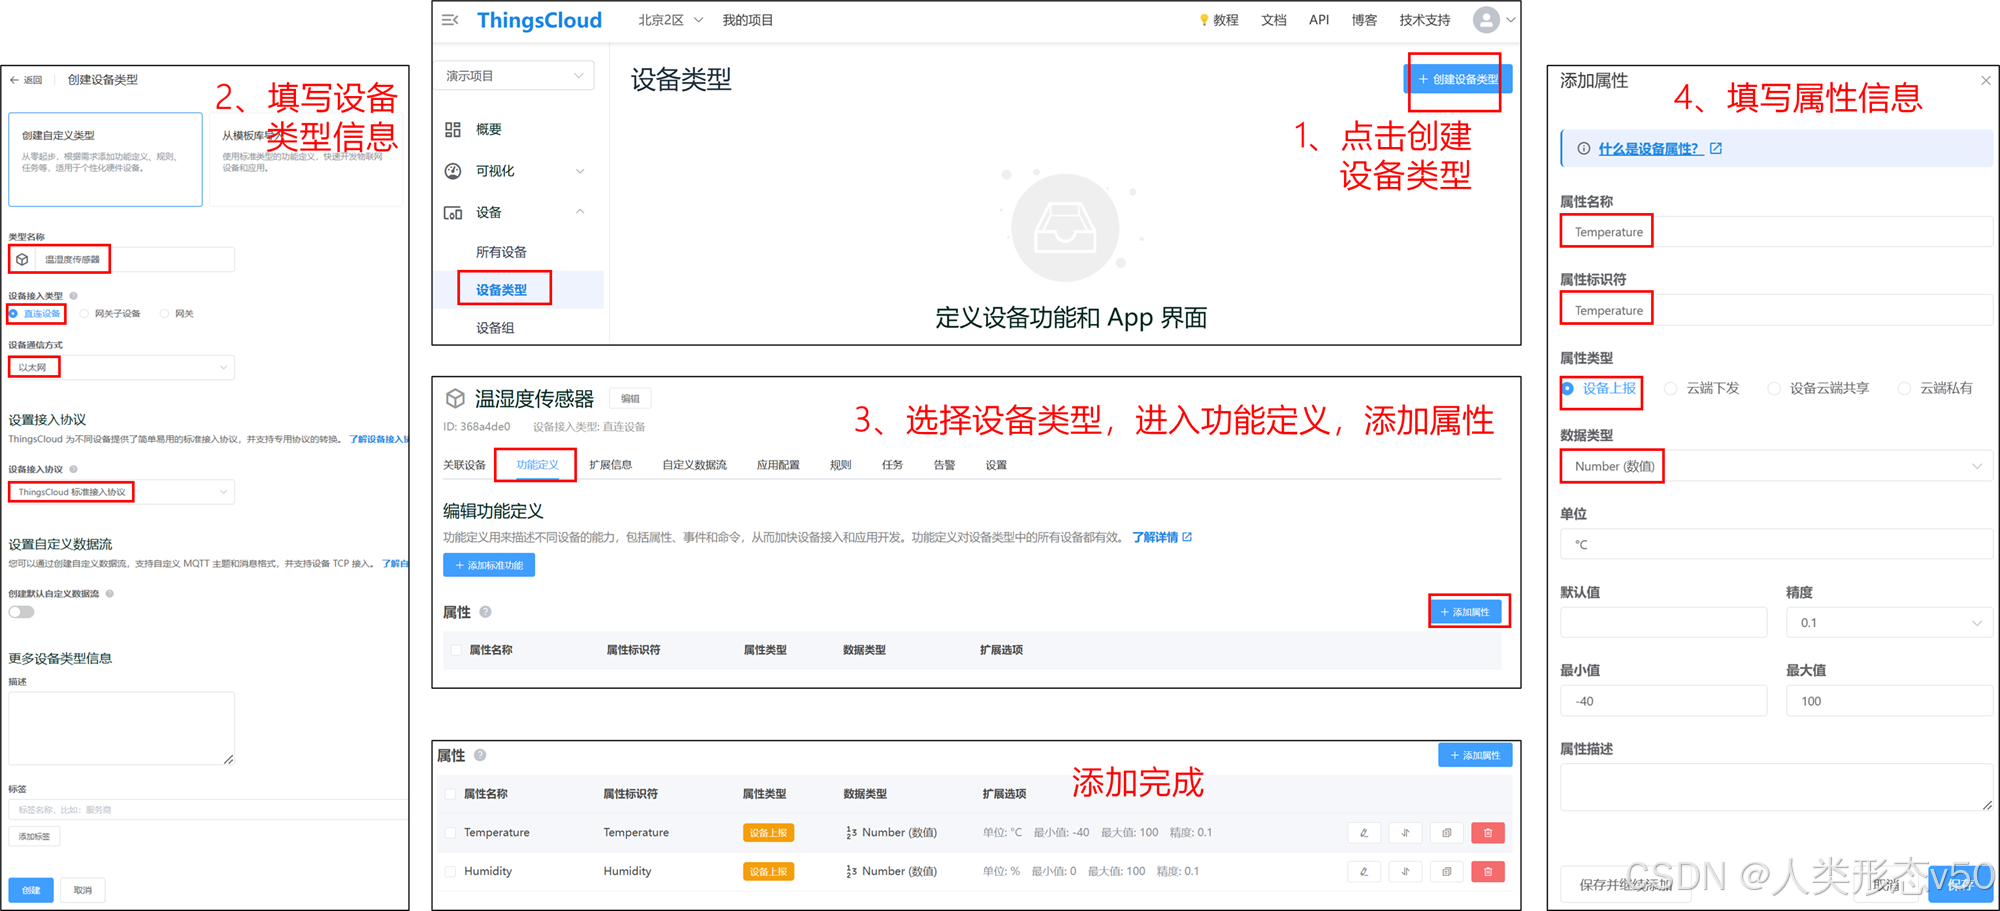Open the 演示项目 project selector
The image size is (2000, 911).
[x=515, y=76]
